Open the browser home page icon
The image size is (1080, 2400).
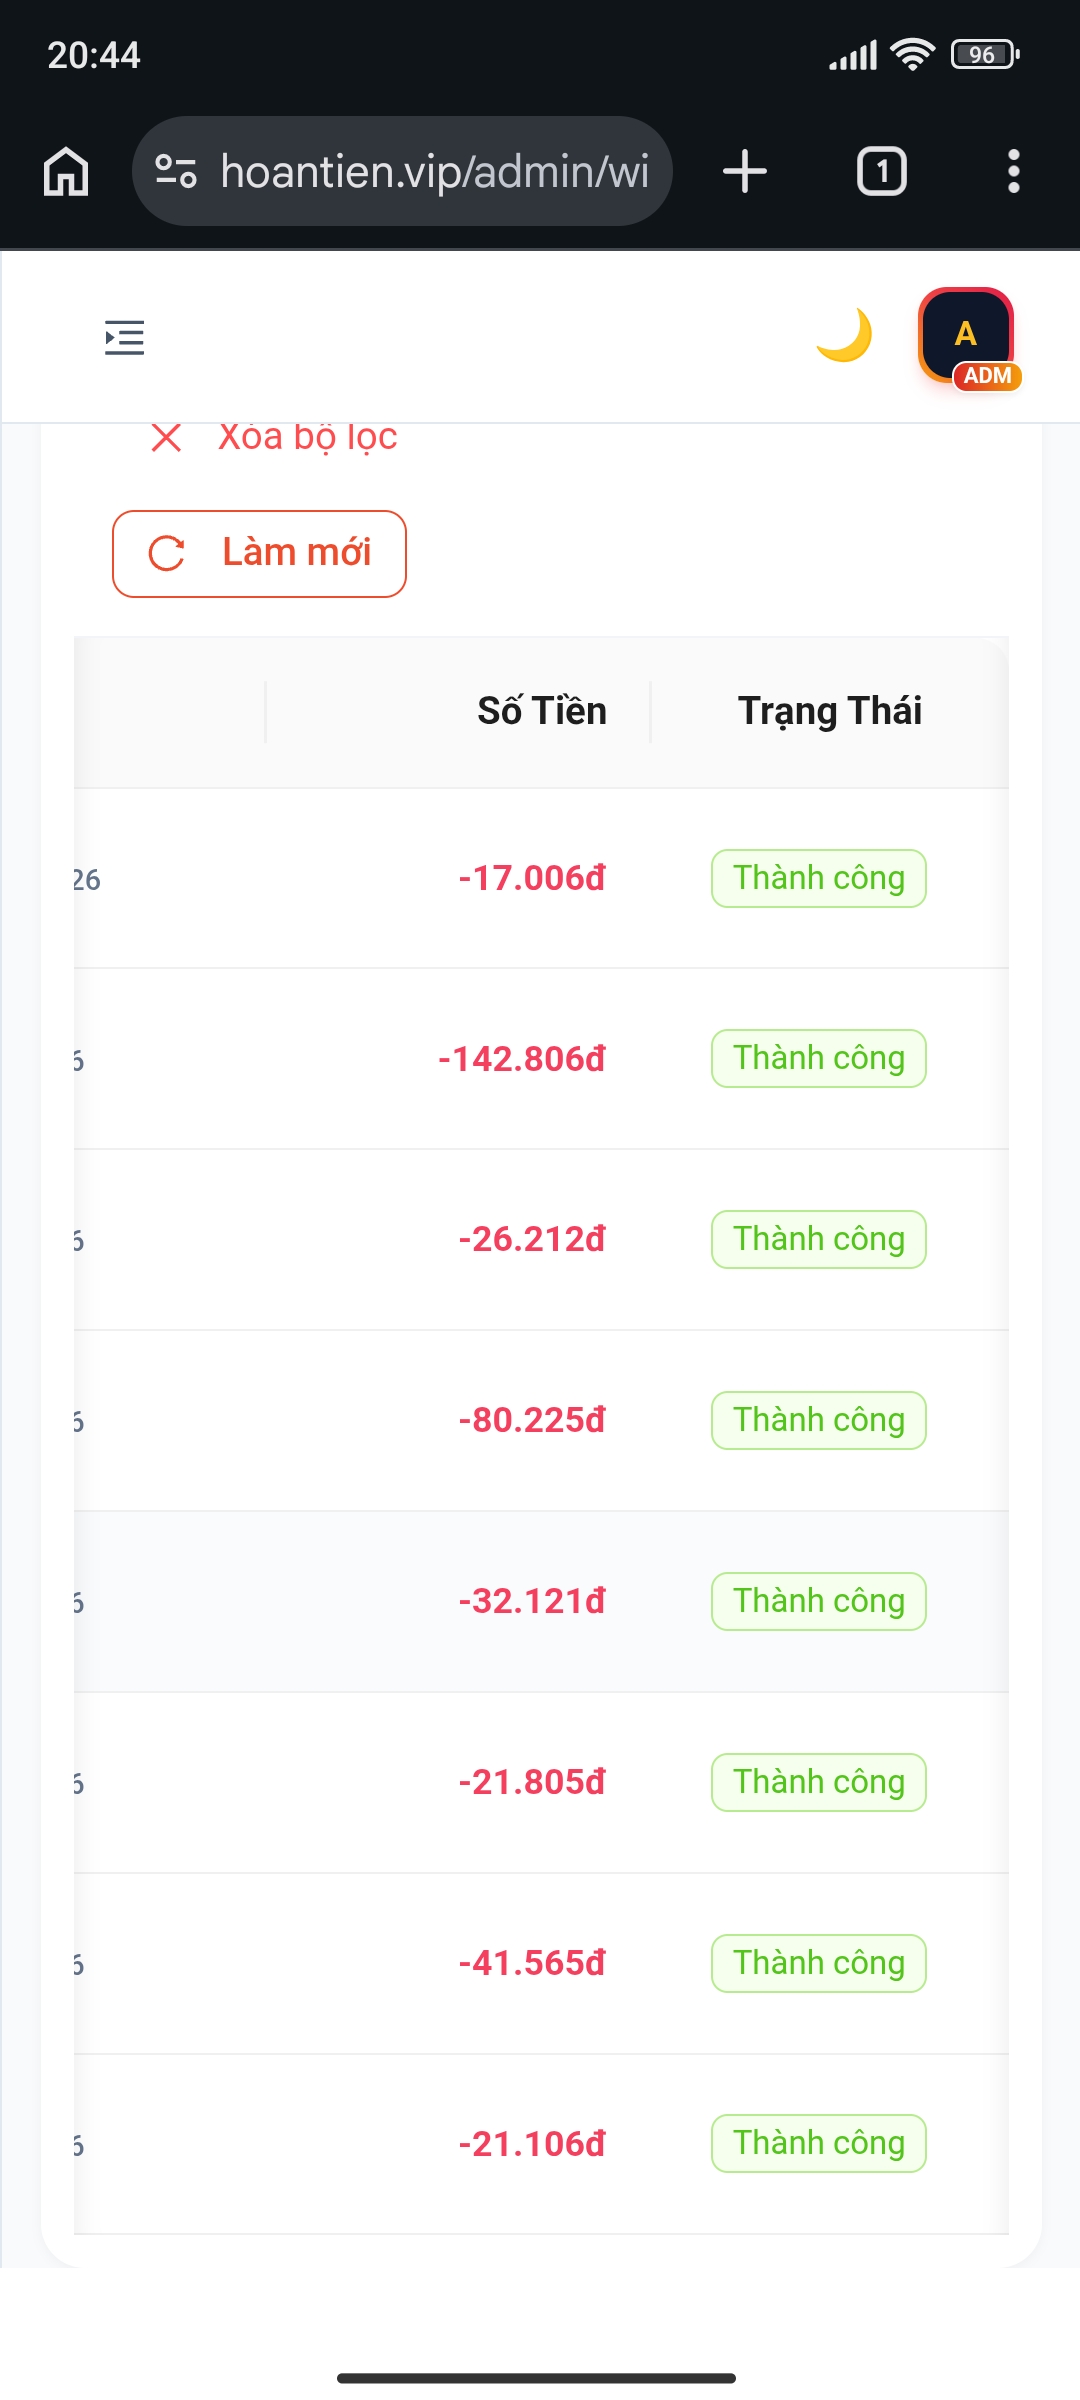(x=66, y=171)
